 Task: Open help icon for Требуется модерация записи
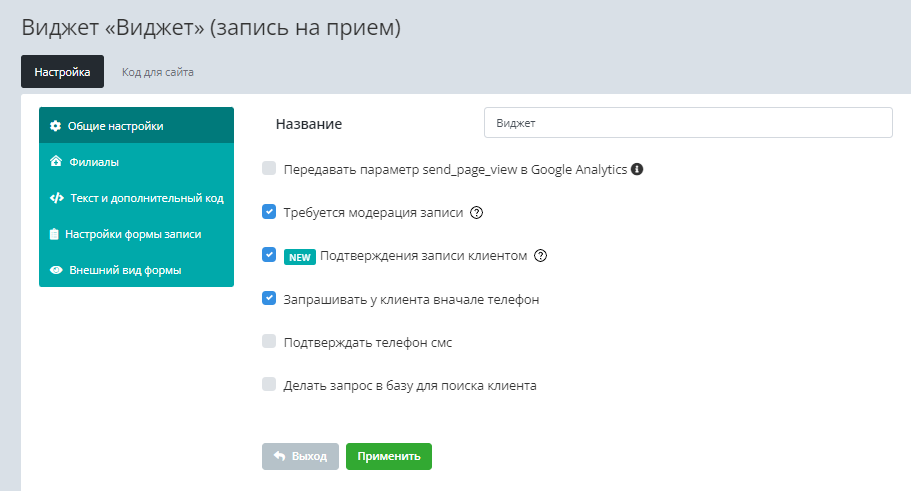pos(477,212)
